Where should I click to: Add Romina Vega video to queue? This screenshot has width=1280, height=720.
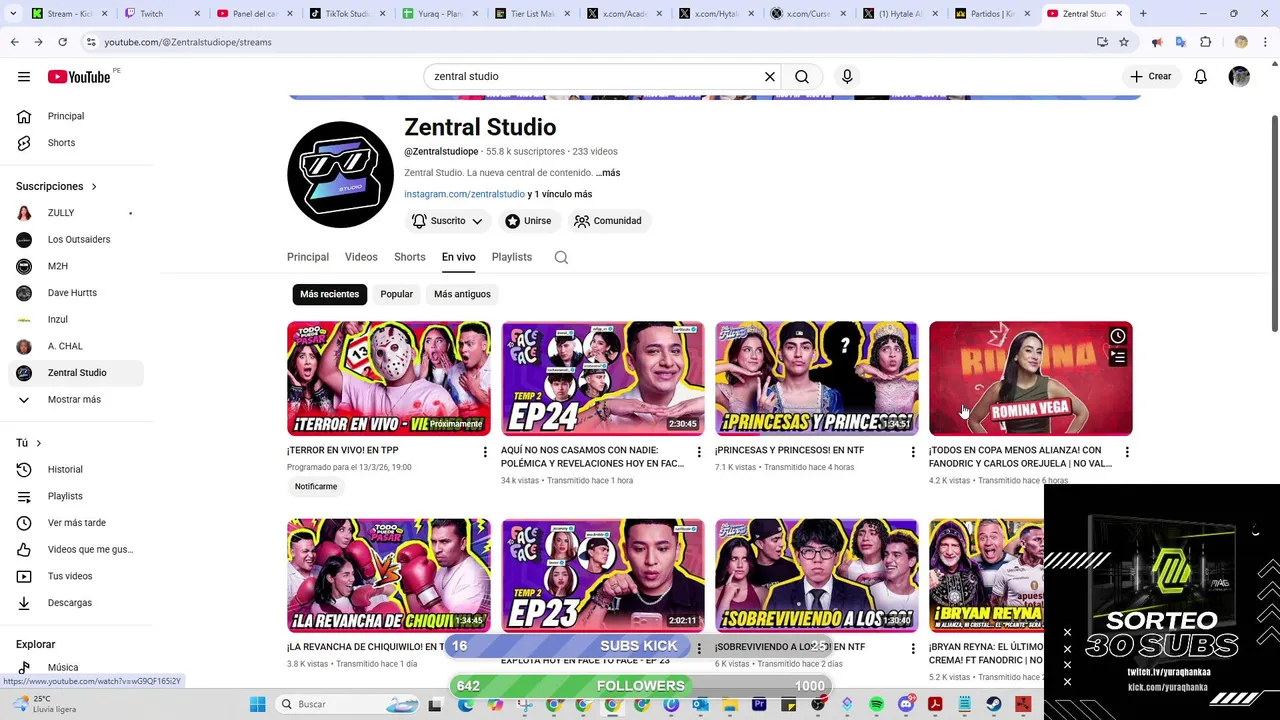pos(1117,358)
